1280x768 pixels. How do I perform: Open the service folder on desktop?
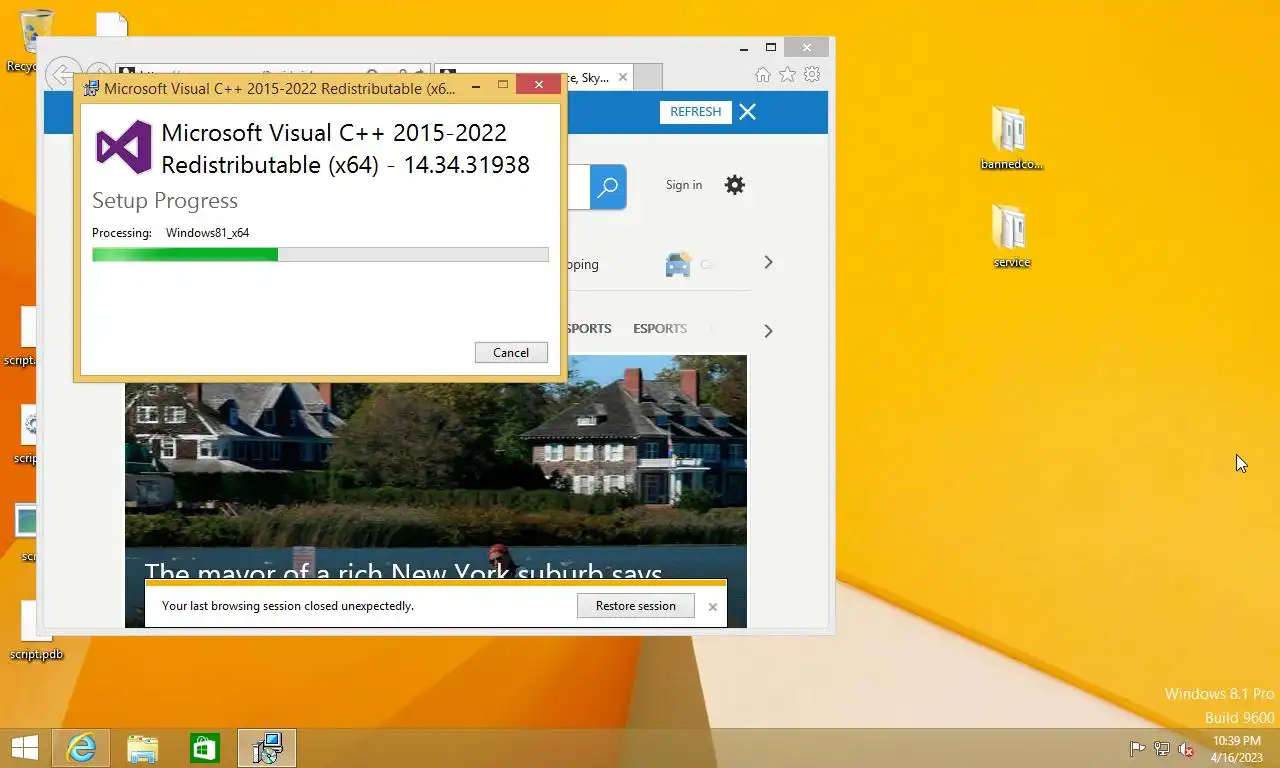[1011, 237]
